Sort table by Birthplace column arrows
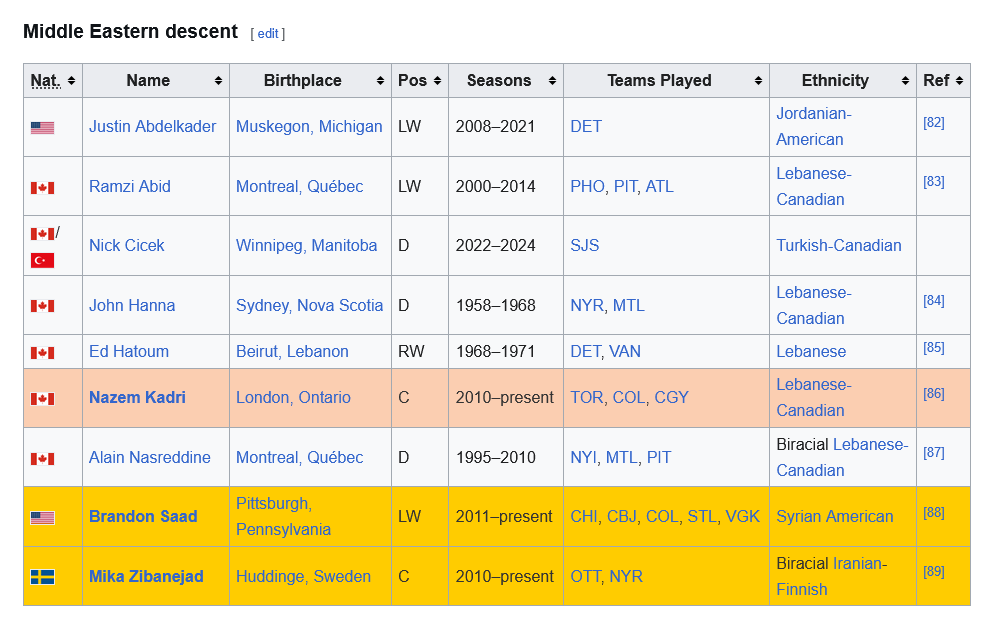981x620 pixels. [x=380, y=81]
